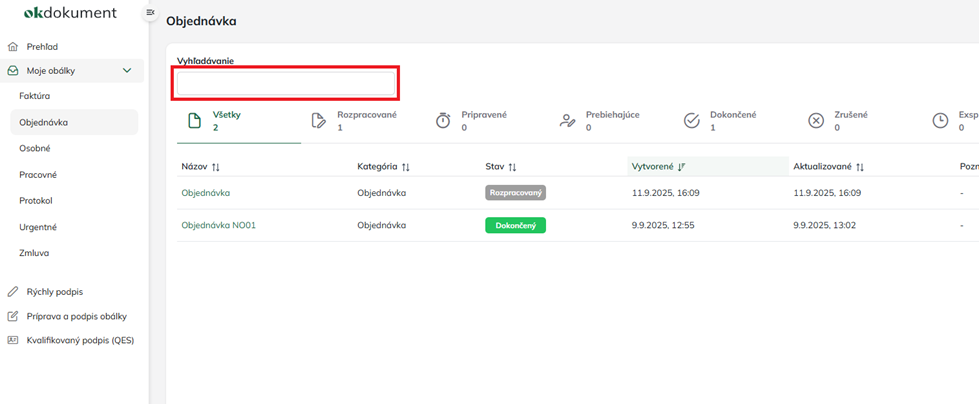Image resolution: width=979 pixels, height=404 pixels.
Task: Click the Moje obálky envelope icon
Action: (x=13, y=71)
